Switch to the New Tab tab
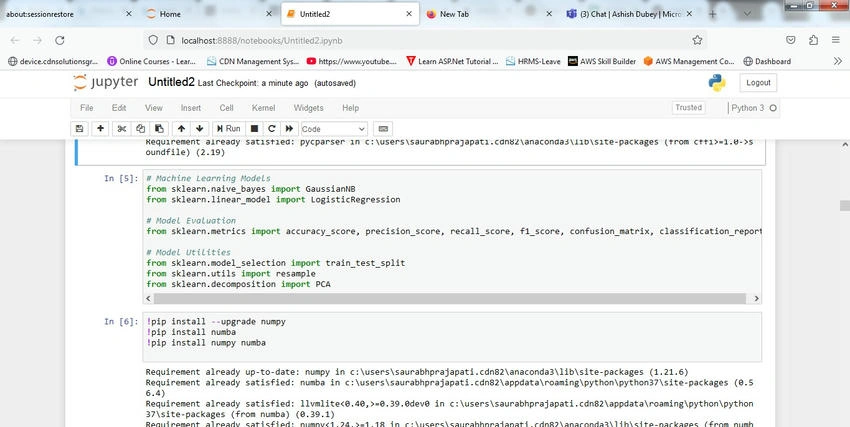 pos(490,14)
